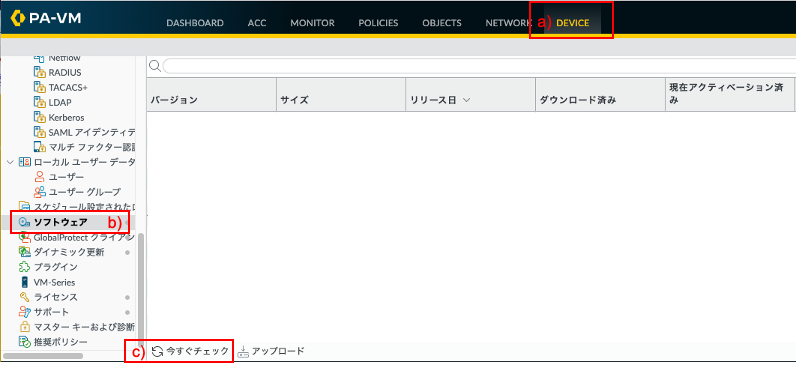Select the DEVICE tab

tap(573, 23)
